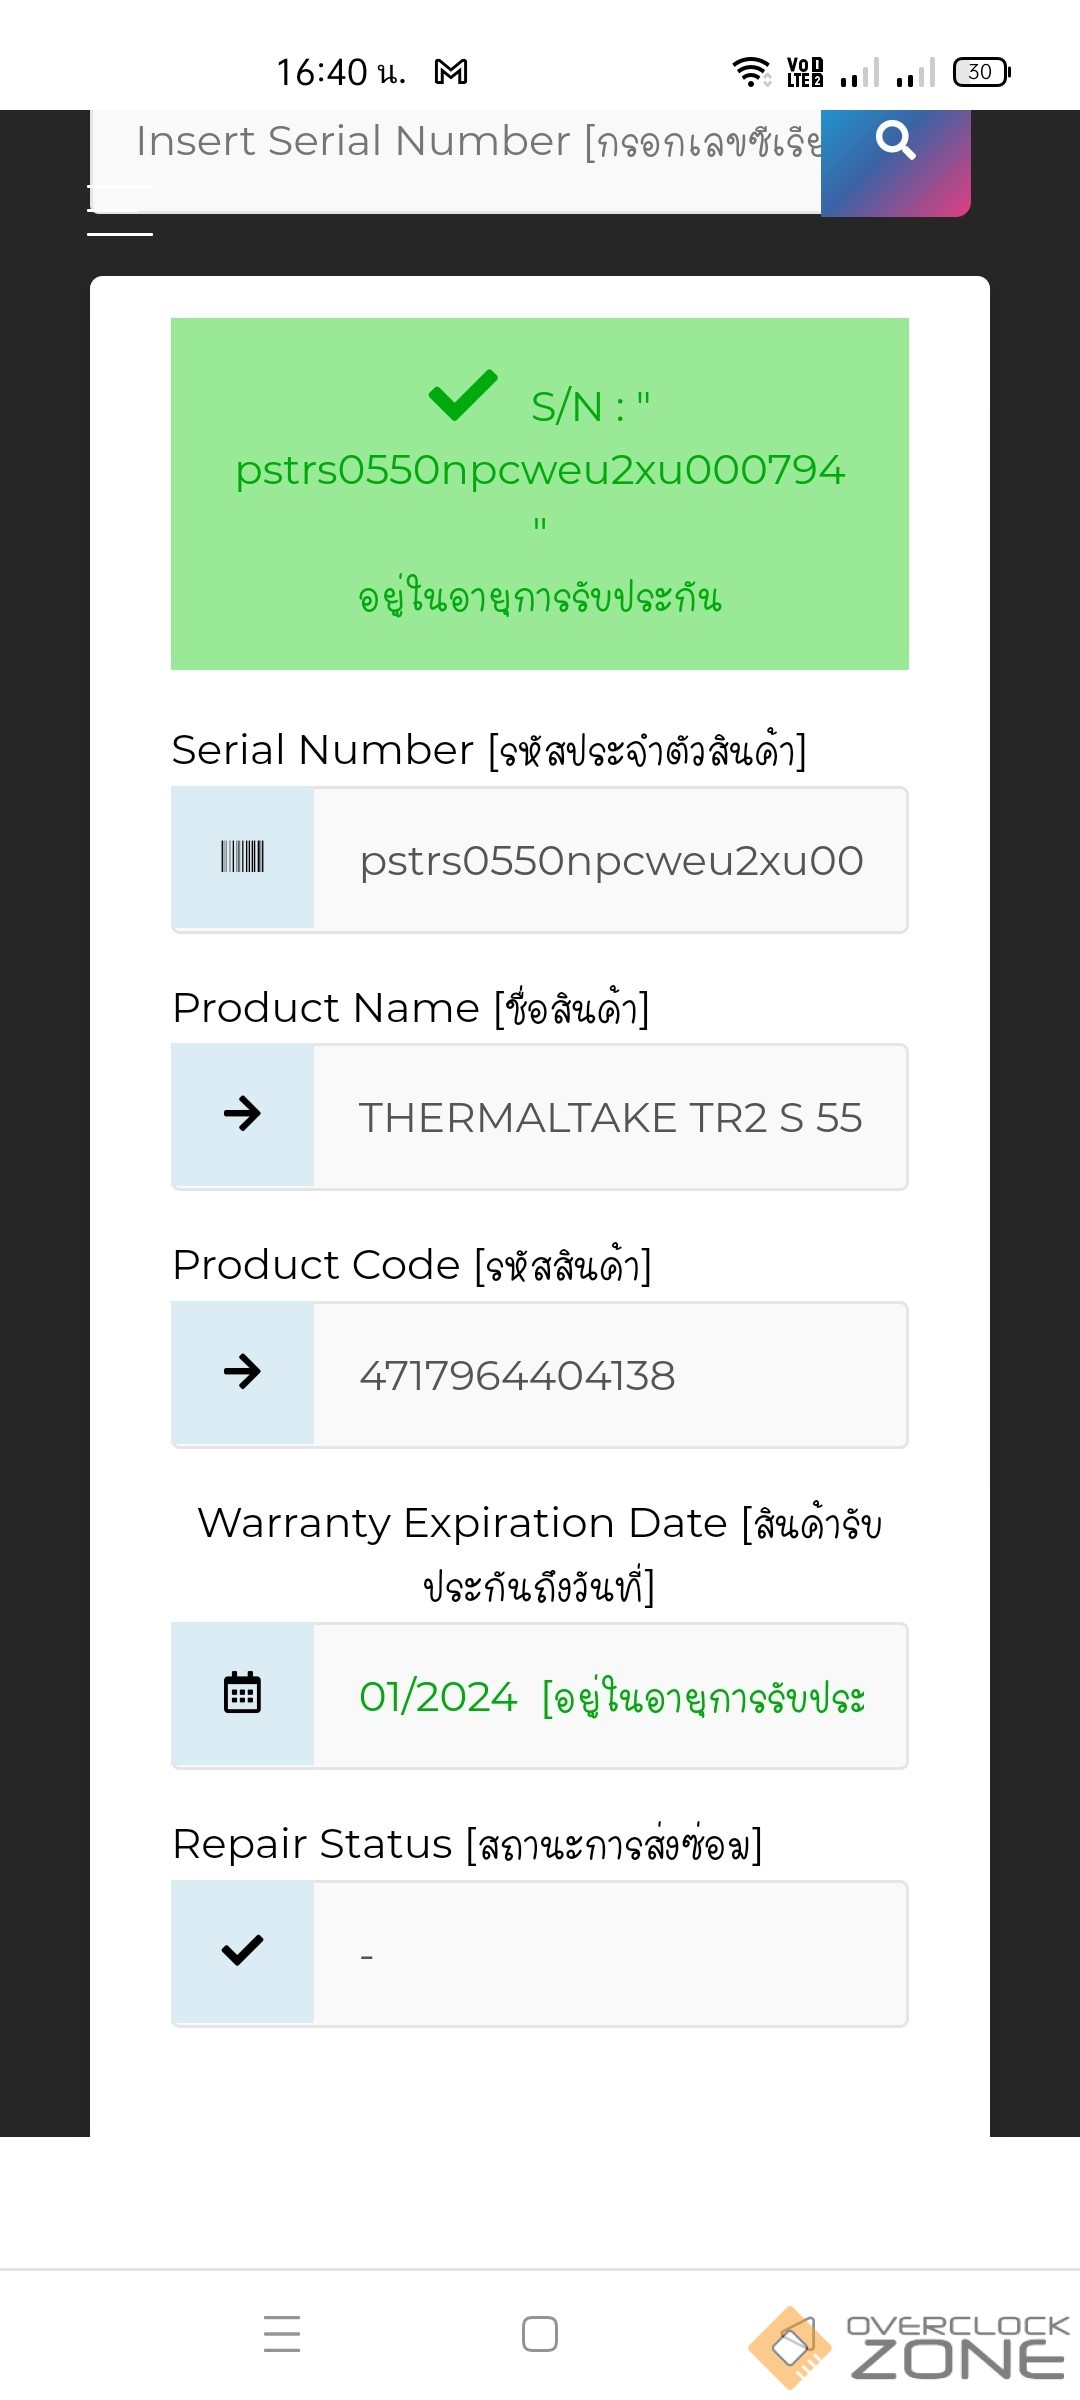
Task: Tap the barcode icon beside serial number
Action: coord(242,858)
